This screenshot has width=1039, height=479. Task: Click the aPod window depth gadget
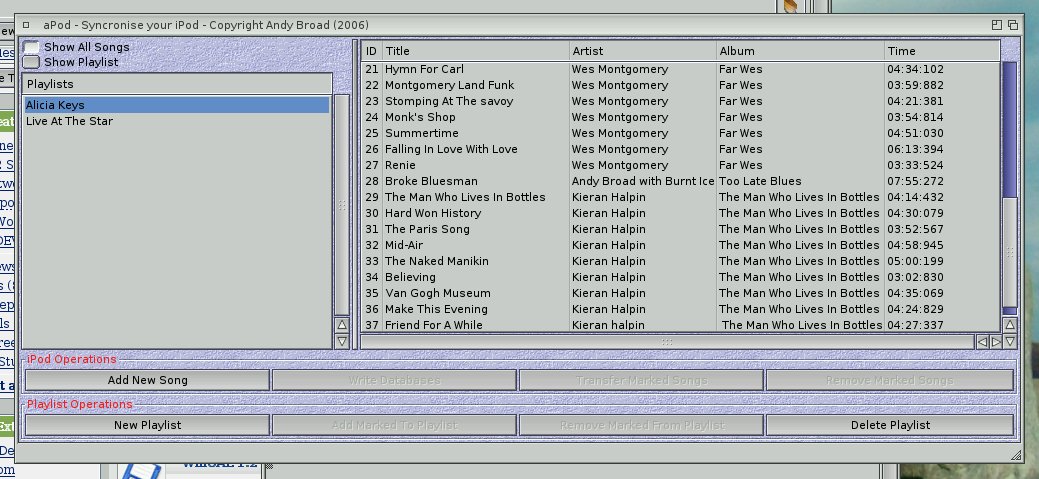click(x=1012, y=24)
